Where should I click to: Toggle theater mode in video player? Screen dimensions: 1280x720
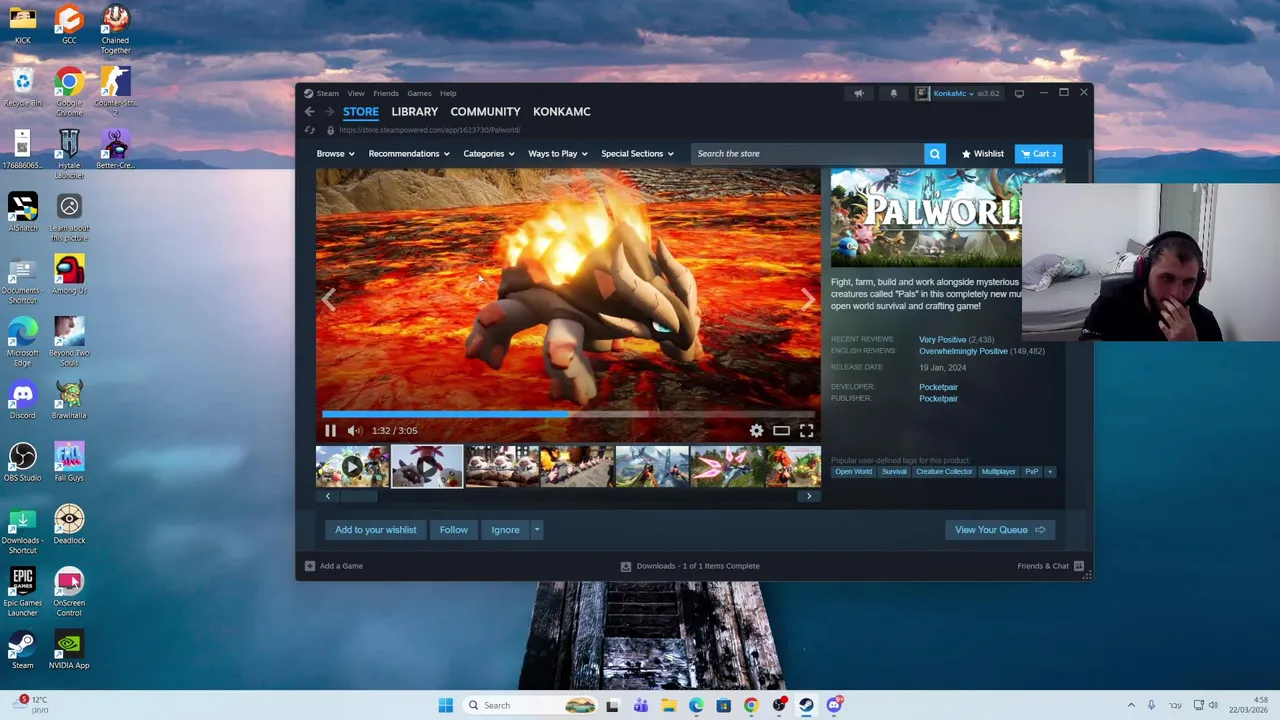(x=781, y=431)
